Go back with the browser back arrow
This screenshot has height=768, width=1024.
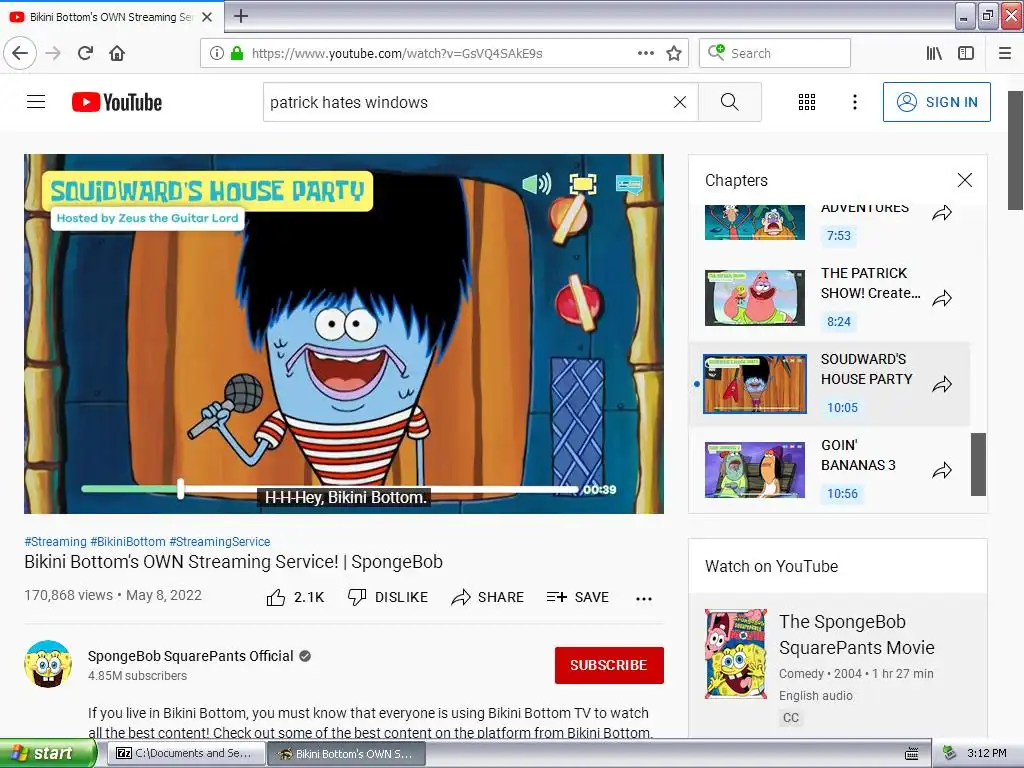click(x=20, y=53)
